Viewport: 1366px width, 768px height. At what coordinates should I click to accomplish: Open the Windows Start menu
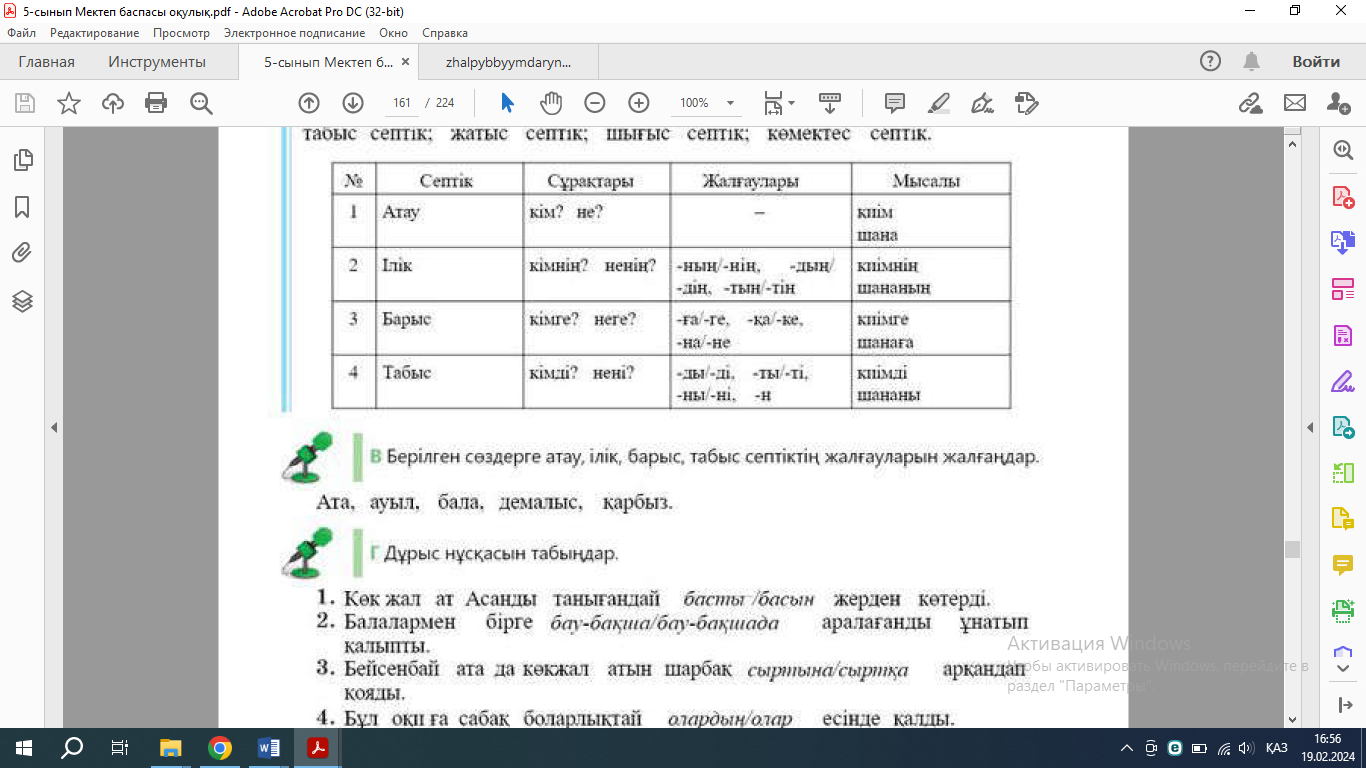point(24,748)
